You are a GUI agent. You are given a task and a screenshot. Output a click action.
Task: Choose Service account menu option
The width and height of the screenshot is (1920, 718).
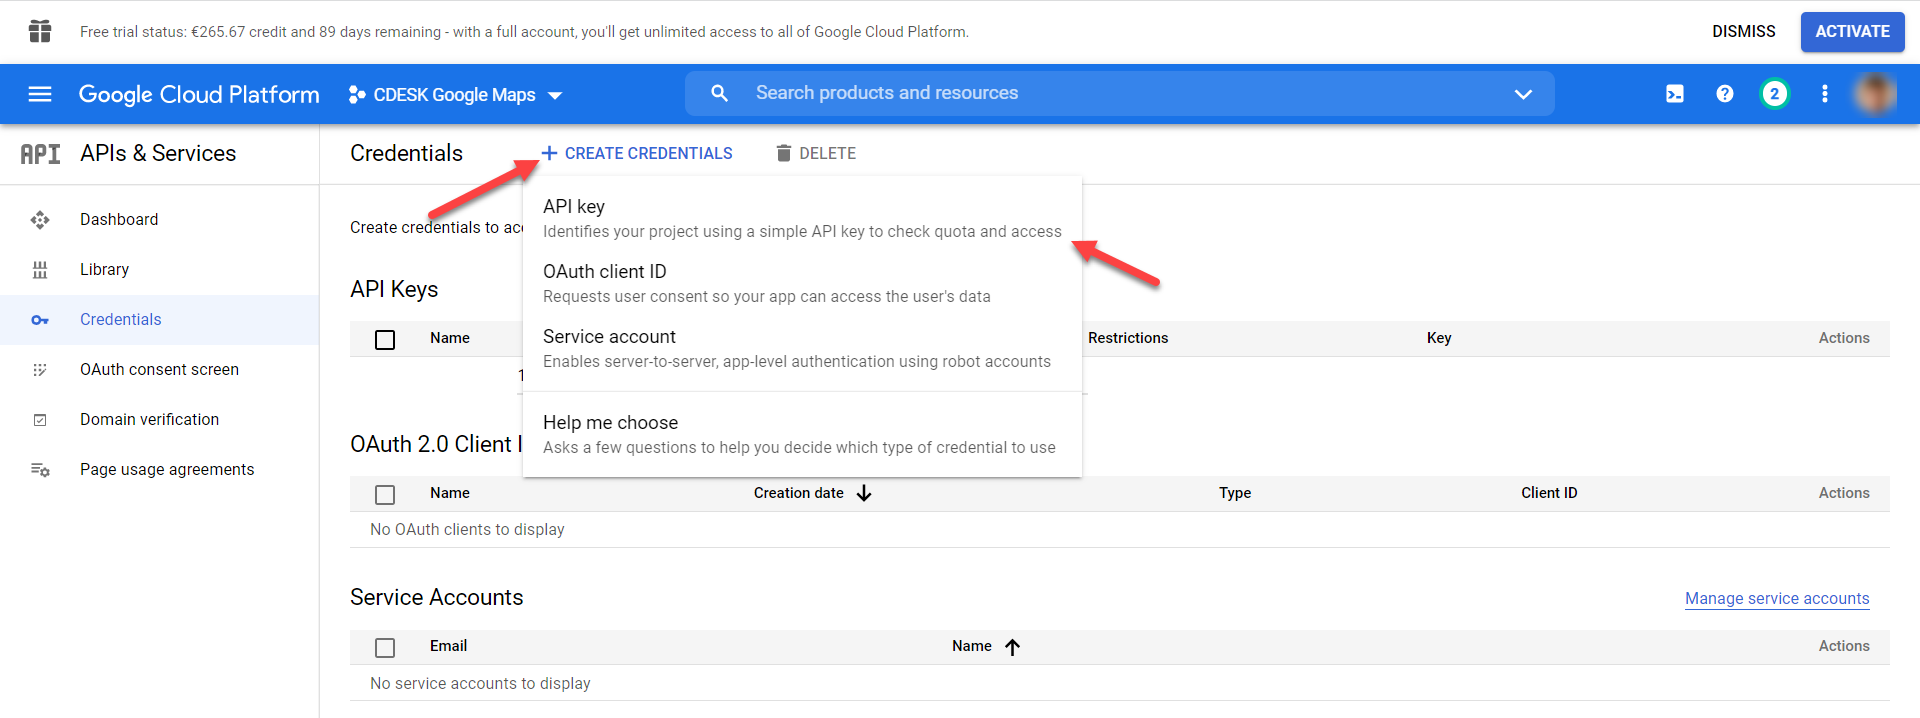pyautogui.click(x=802, y=348)
